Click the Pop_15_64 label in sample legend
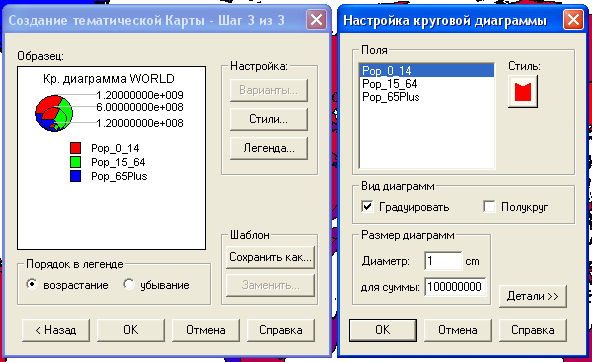 coord(118,162)
